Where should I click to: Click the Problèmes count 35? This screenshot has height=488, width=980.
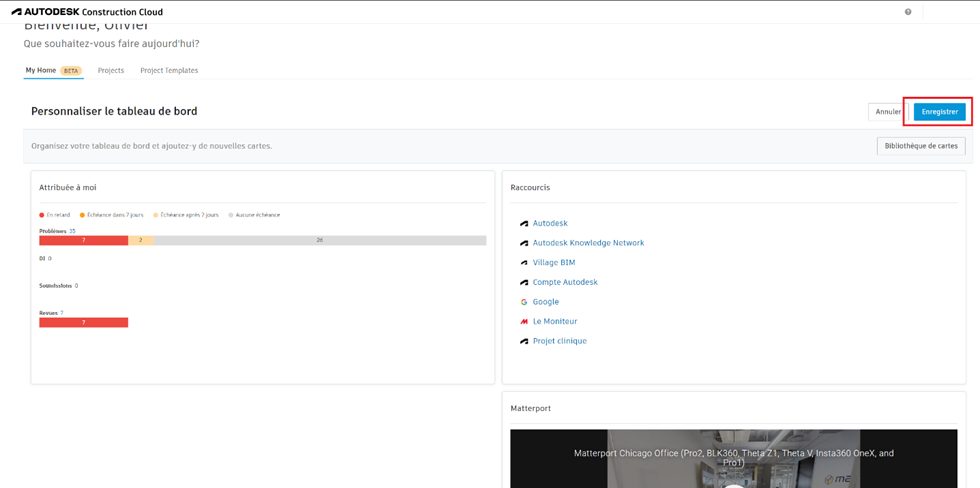(x=72, y=231)
